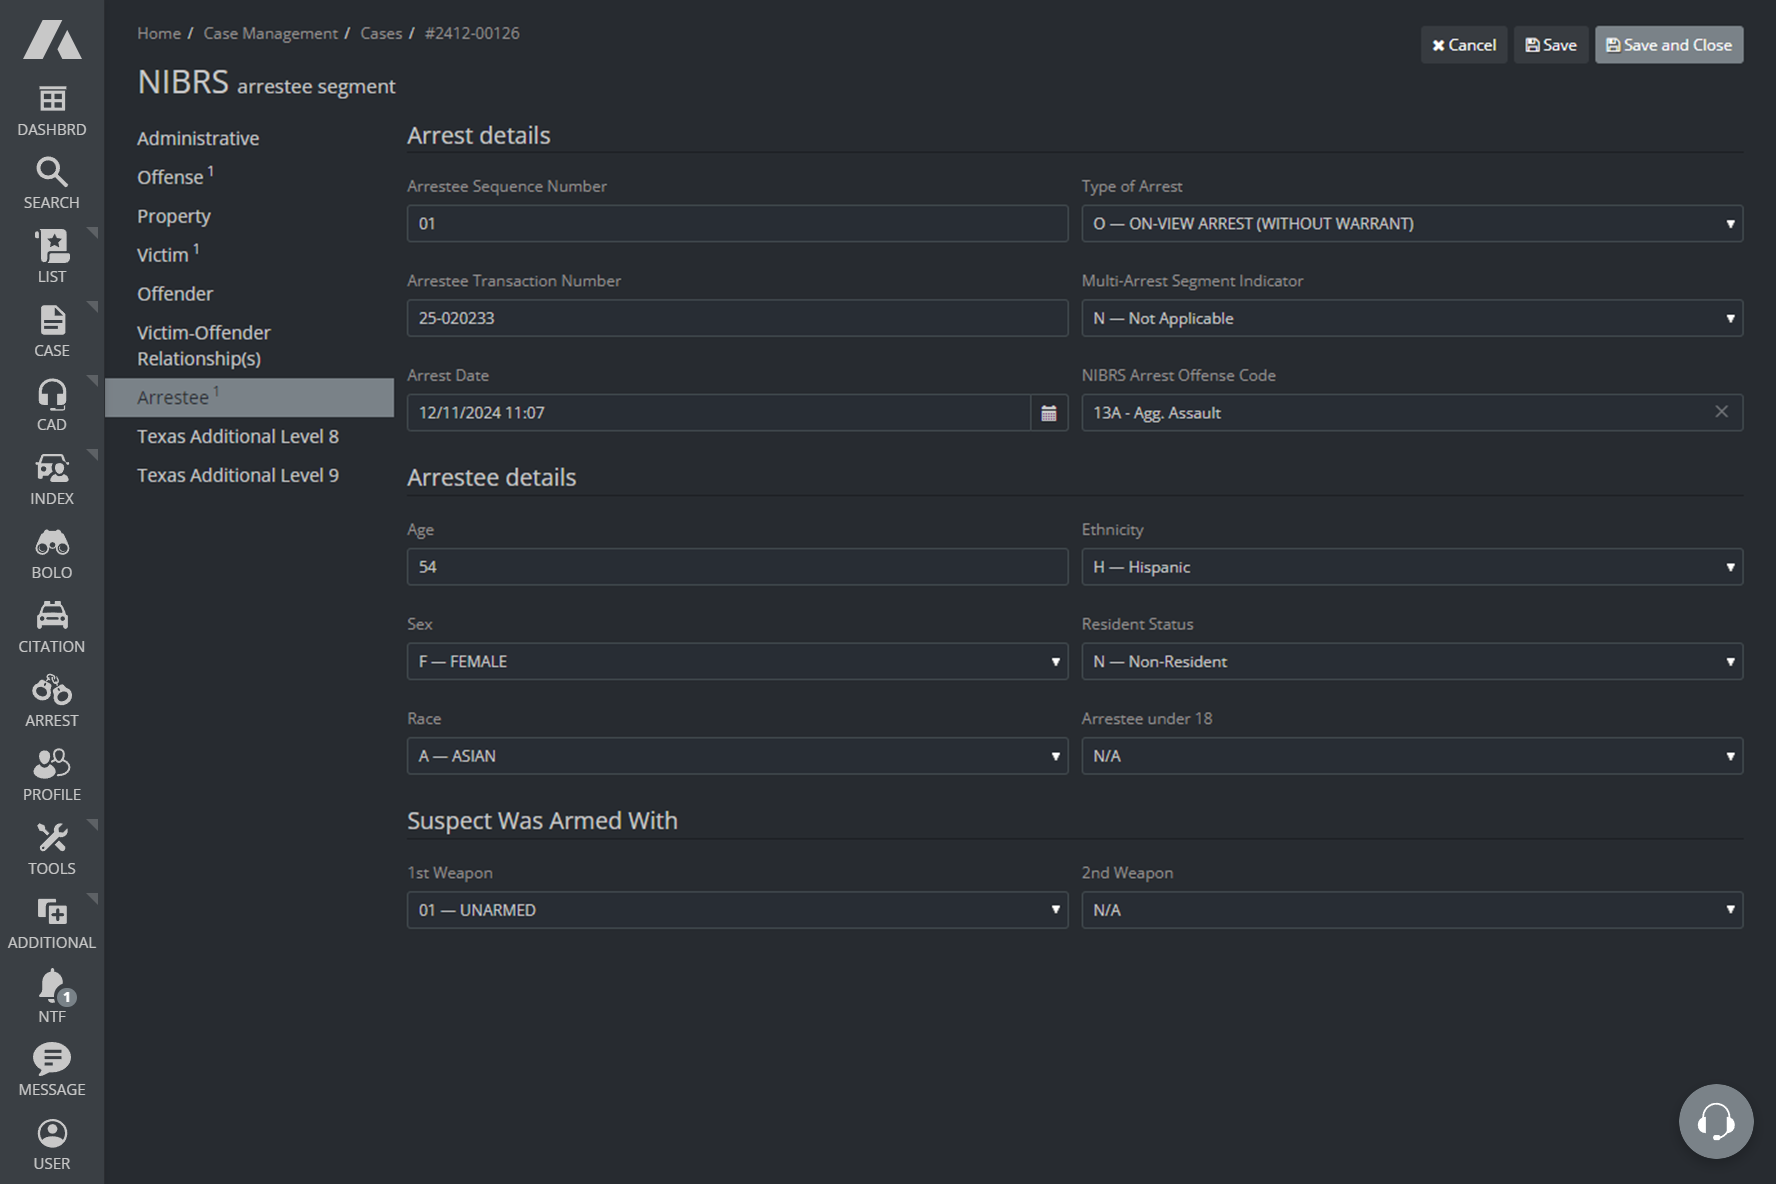Click the Save and Close button
The image size is (1776, 1184).
(x=1668, y=44)
